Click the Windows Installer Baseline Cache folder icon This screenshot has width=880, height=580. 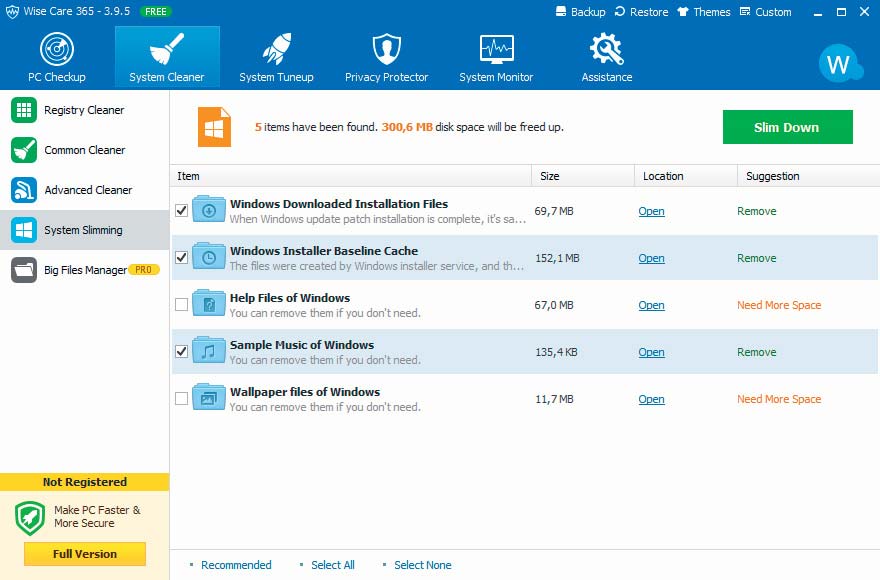pos(209,256)
